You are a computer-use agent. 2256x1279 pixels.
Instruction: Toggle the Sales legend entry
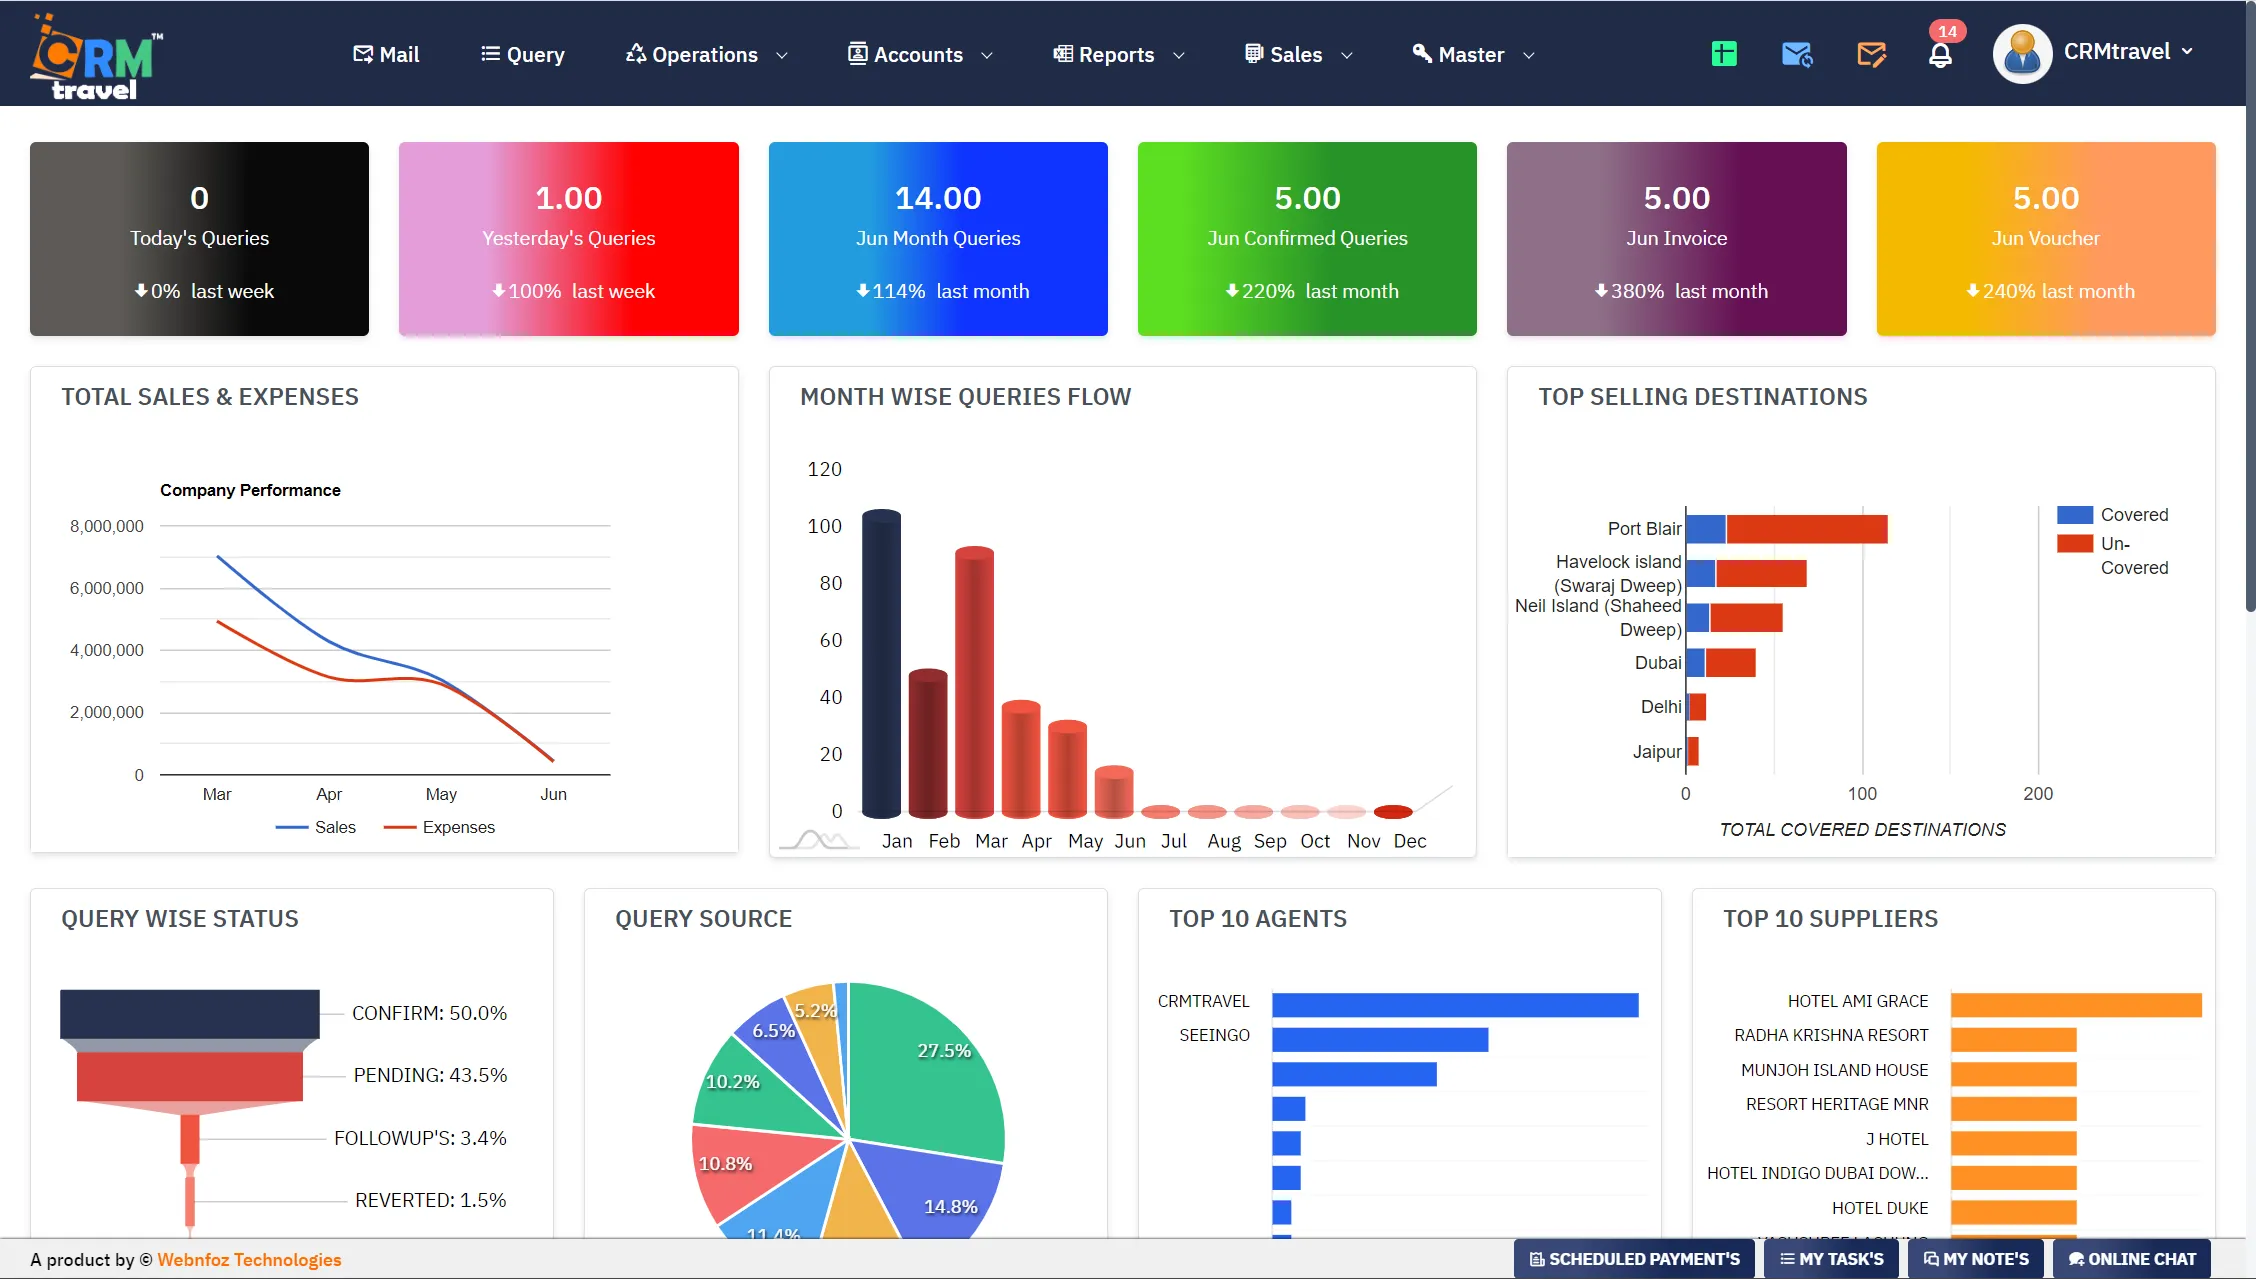[x=316, y=827]
